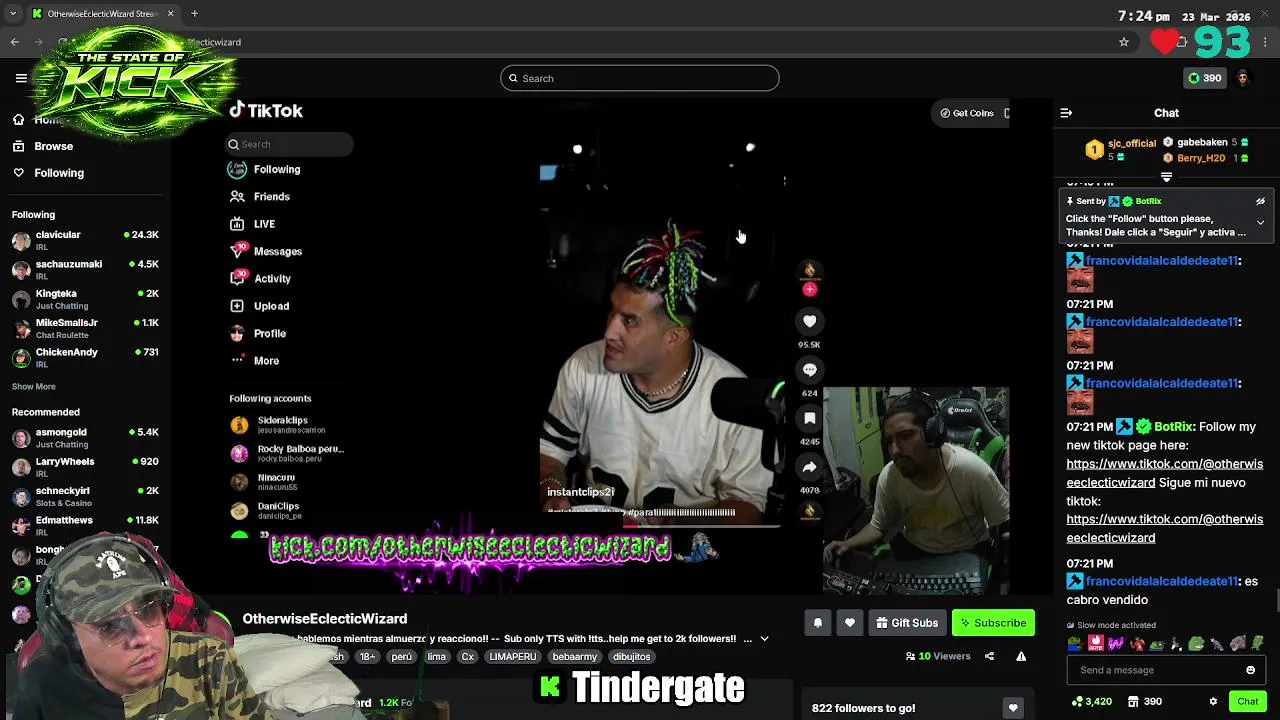Viewport: 1280px width, 720px height.
Task: Open first otherwiseeclecticwizard TikTok link in chat
Action: [1164, 473]
